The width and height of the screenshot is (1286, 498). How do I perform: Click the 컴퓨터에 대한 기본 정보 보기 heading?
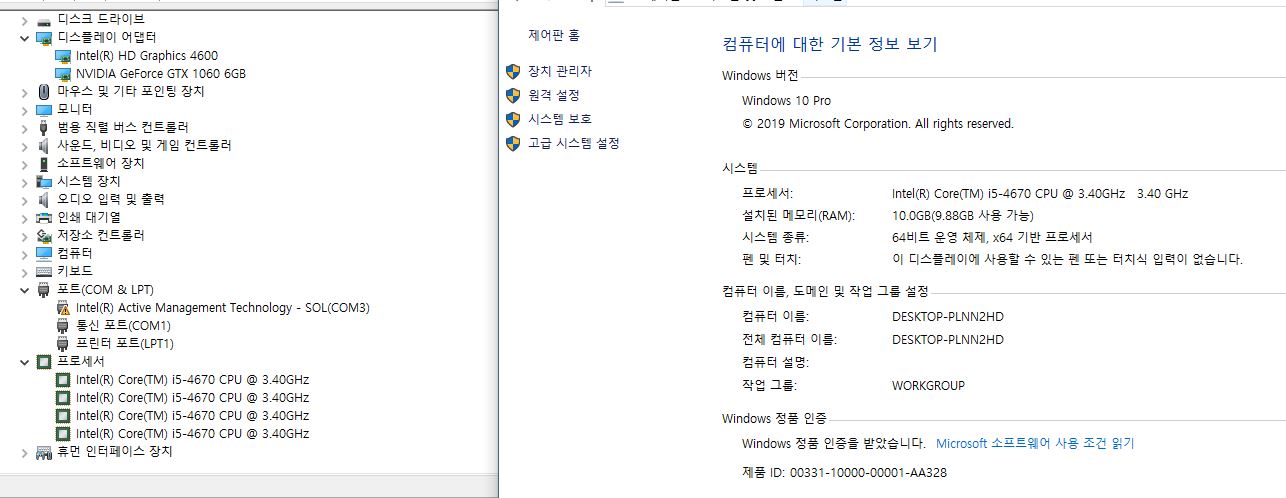click(830, 44)
